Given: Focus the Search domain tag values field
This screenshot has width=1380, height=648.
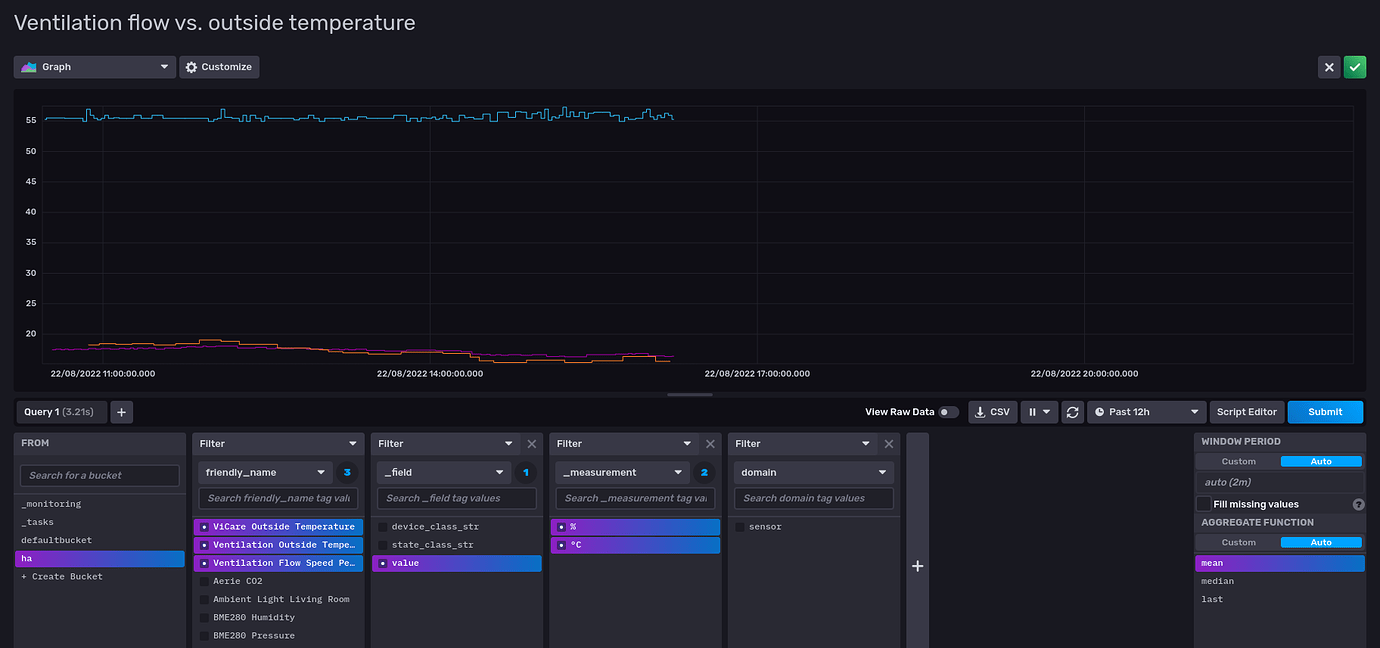Looking at the screenshot, I should 813,498.
